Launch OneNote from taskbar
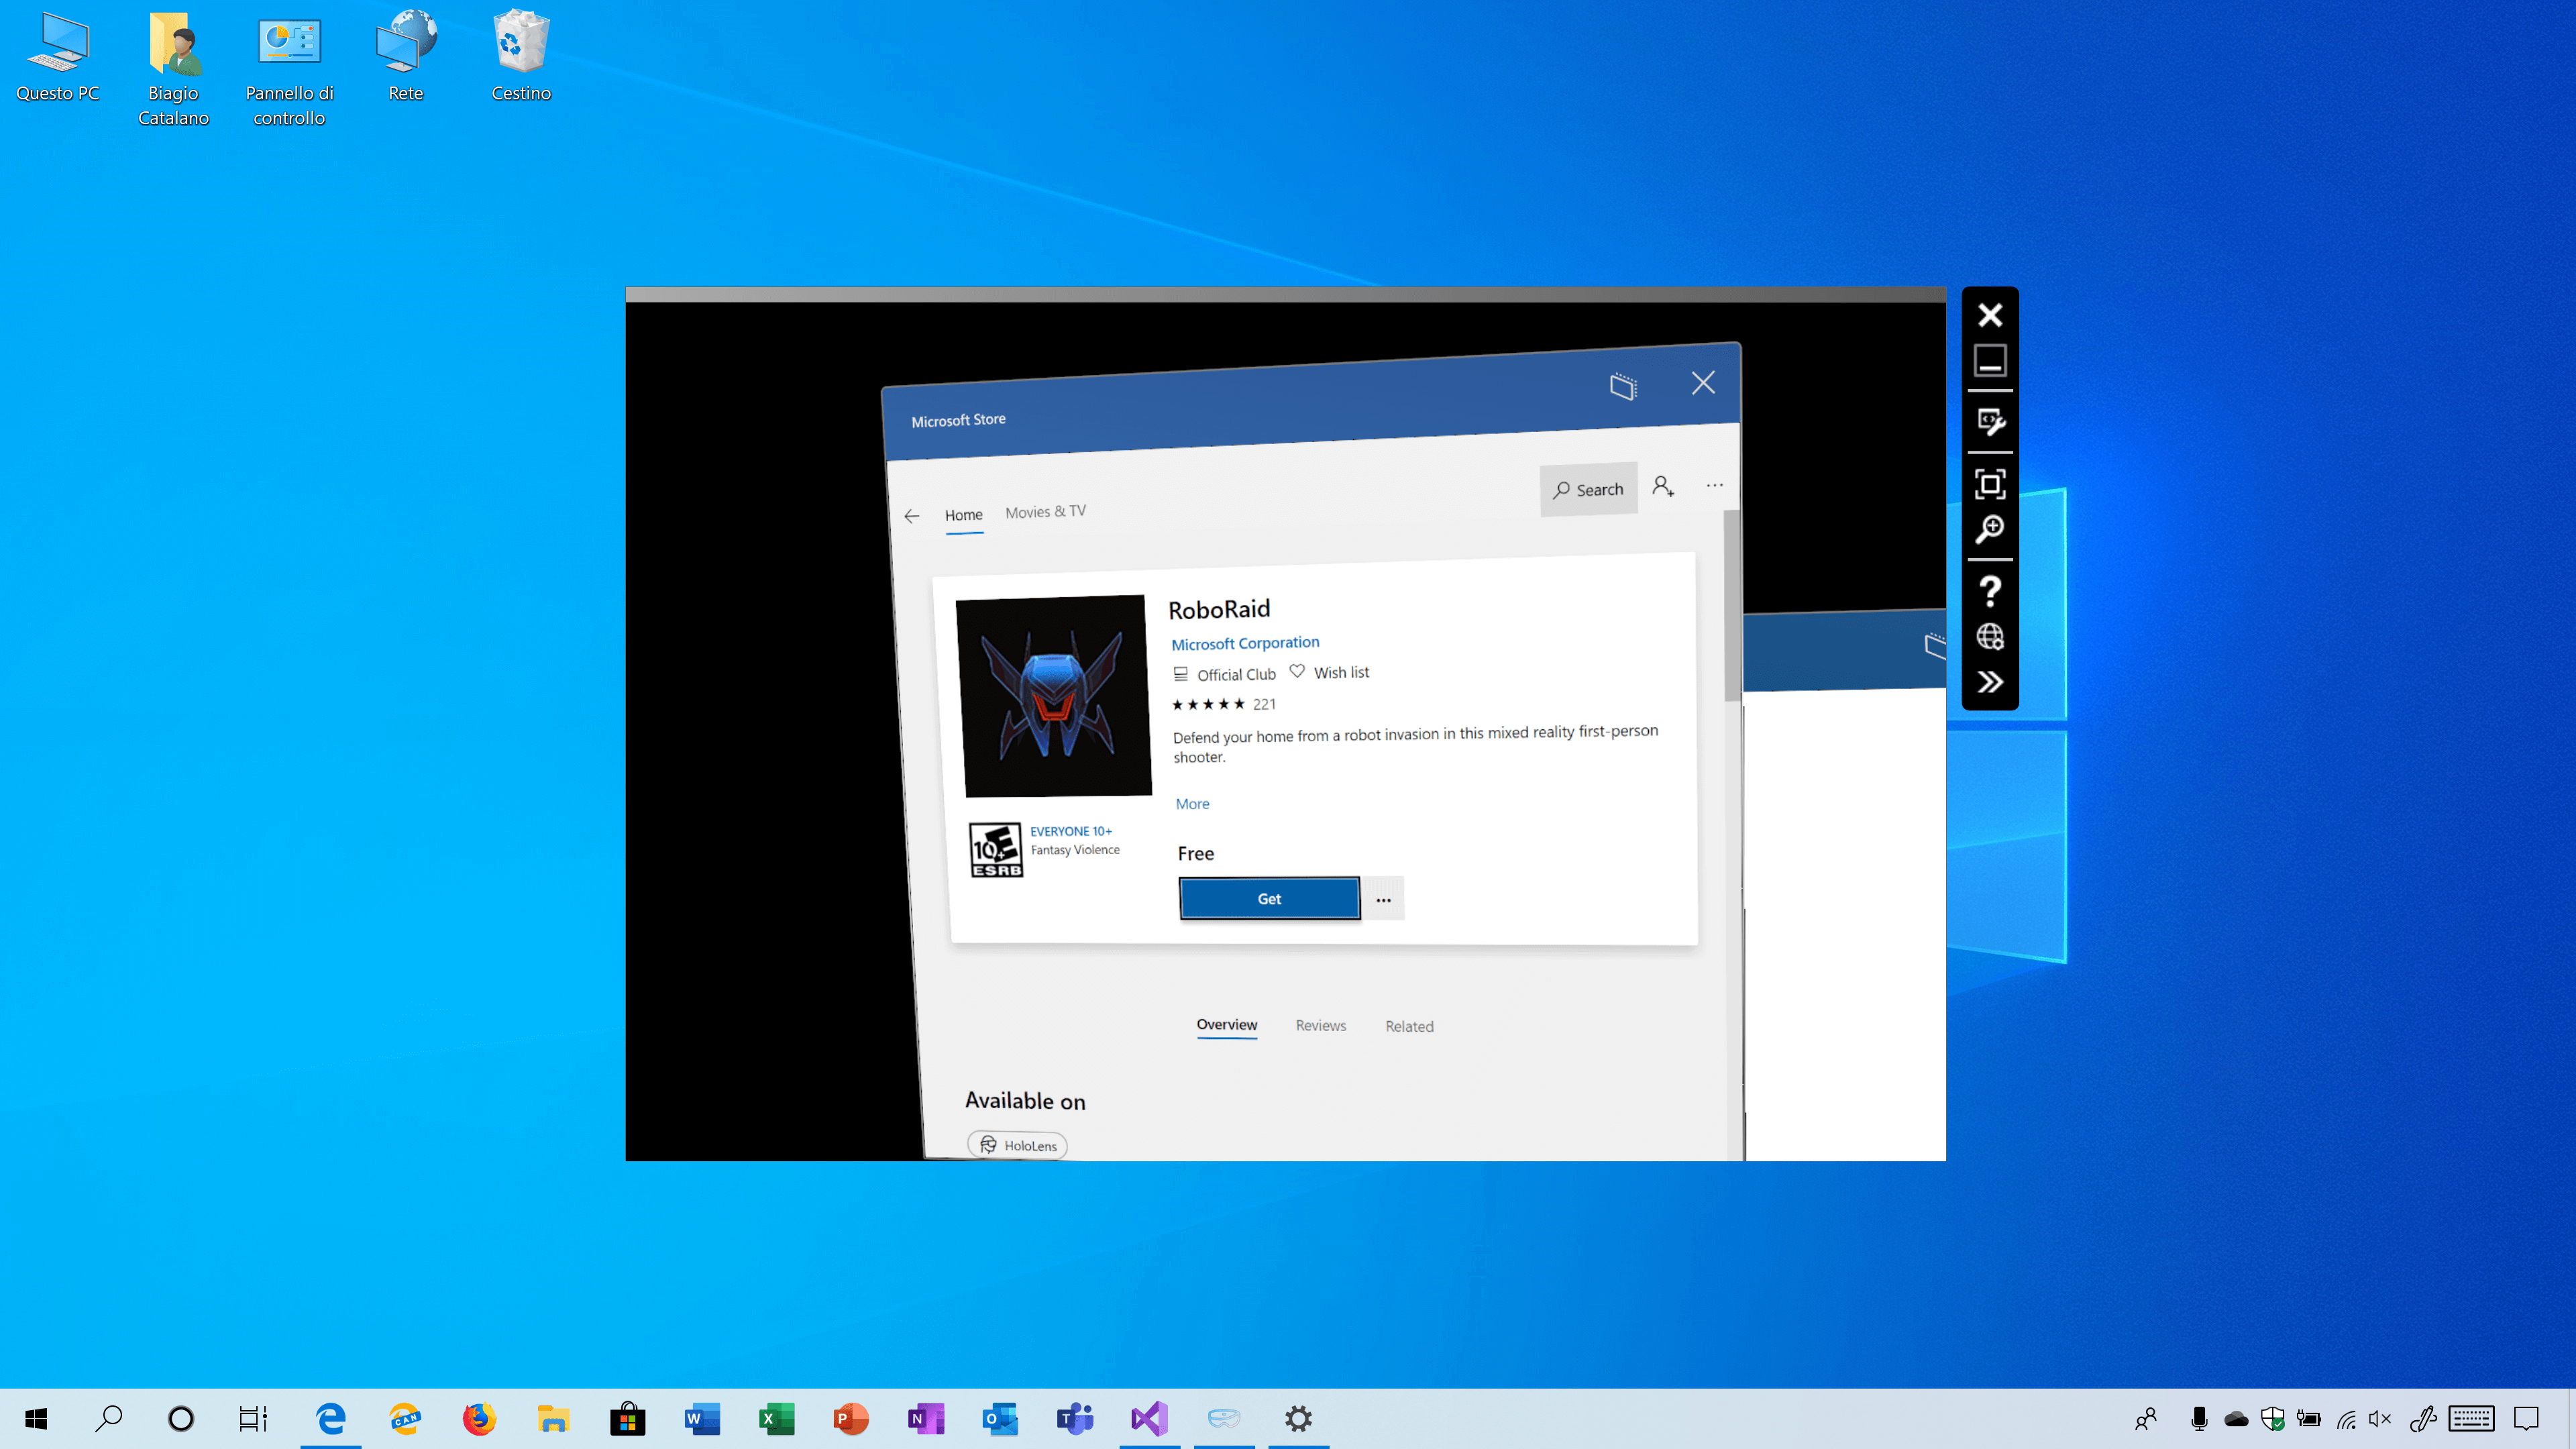This screenshot has height=1449, width=2576. point(925,1418)
